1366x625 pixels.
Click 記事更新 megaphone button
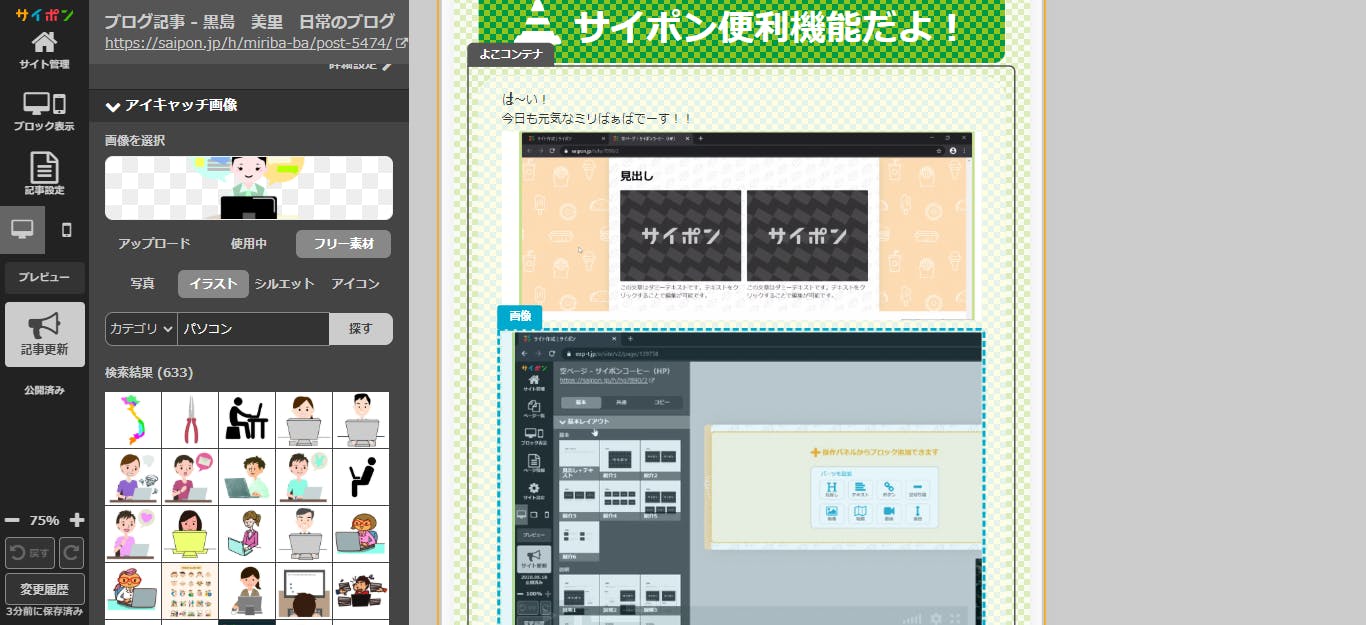click(x=44, y=334)
